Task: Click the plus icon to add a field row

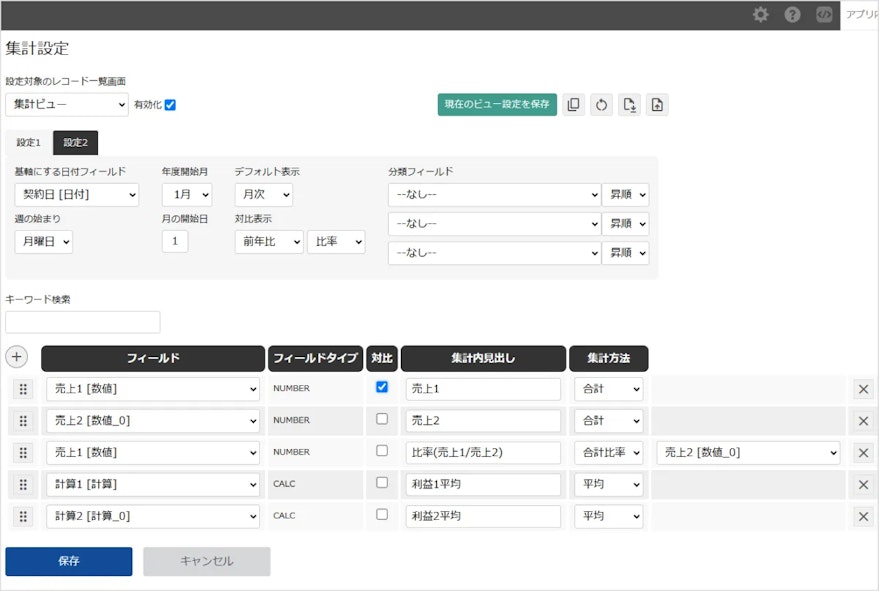Action: (x=17, y=357)
